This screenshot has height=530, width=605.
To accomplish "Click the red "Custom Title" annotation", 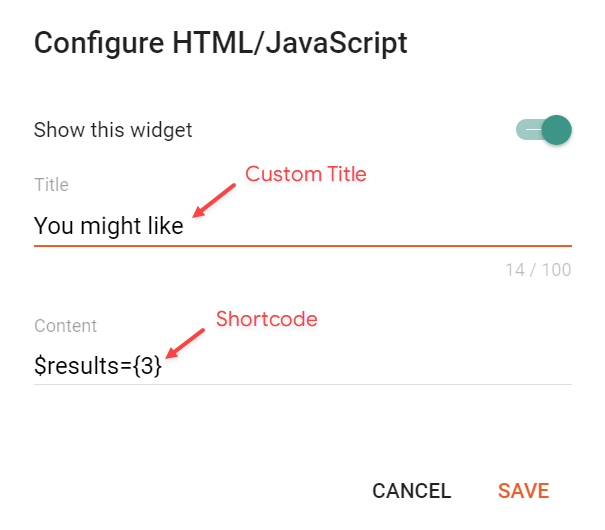I will click(306, 174).
